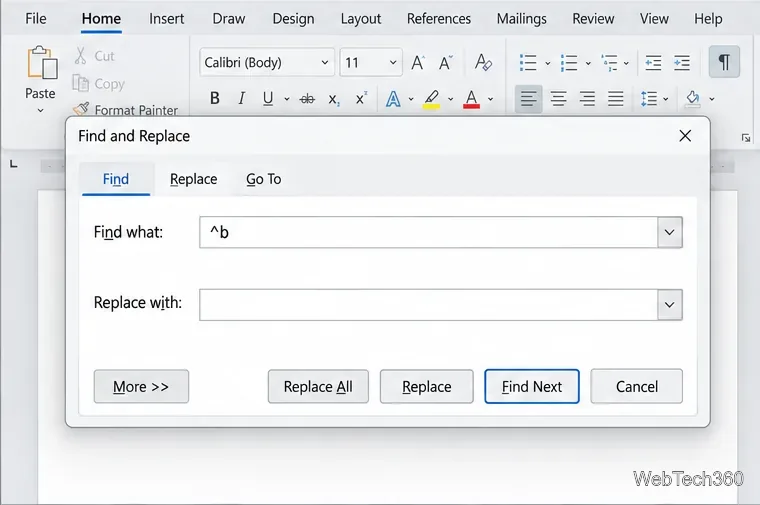Expand bullet library arrow
Image resolution: width=760 pixels, height=505 pixels.
[x=547, y=63]
